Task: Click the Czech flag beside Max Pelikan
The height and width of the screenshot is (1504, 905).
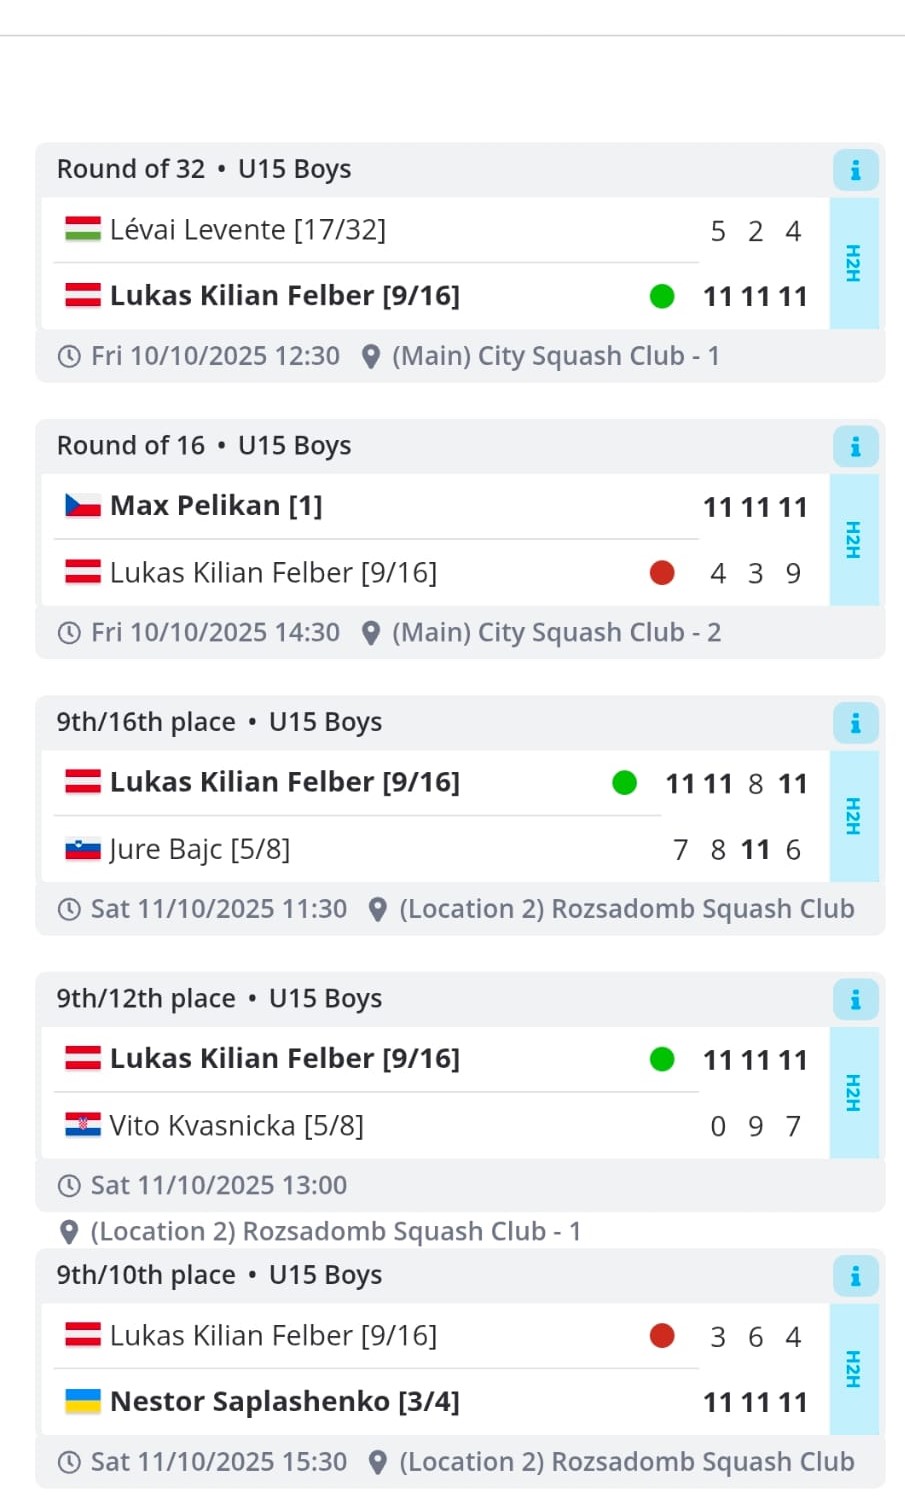Action: pos(83,506)
